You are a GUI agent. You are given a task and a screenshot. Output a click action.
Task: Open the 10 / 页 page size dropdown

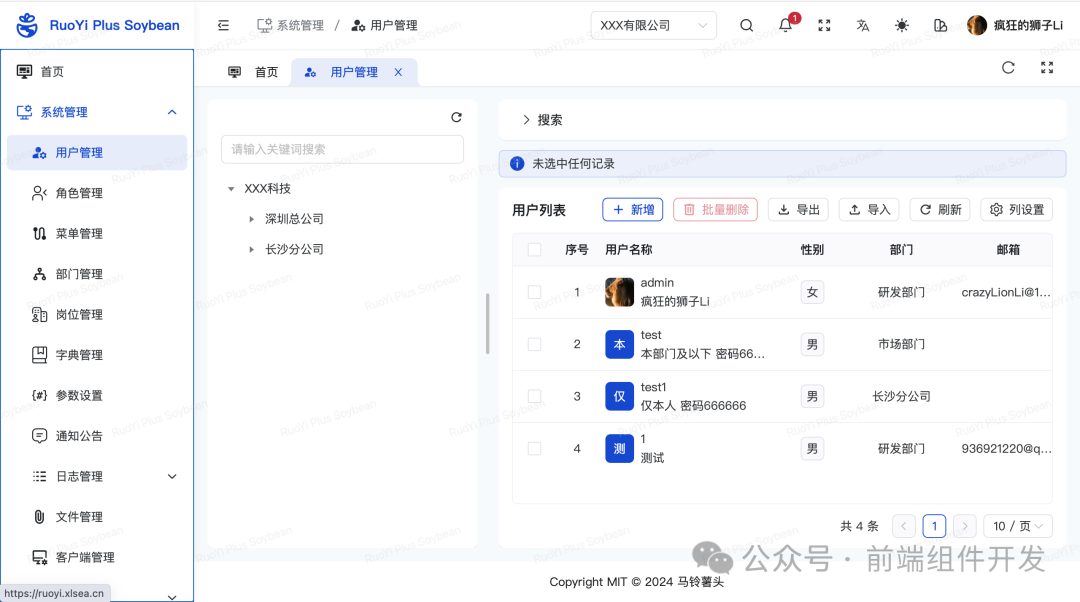[x=1017, y=525]
